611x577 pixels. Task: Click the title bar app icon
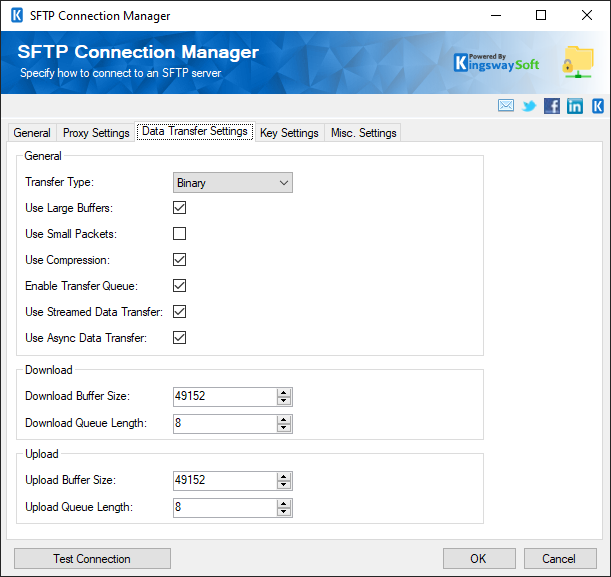[x=16, y=16]
